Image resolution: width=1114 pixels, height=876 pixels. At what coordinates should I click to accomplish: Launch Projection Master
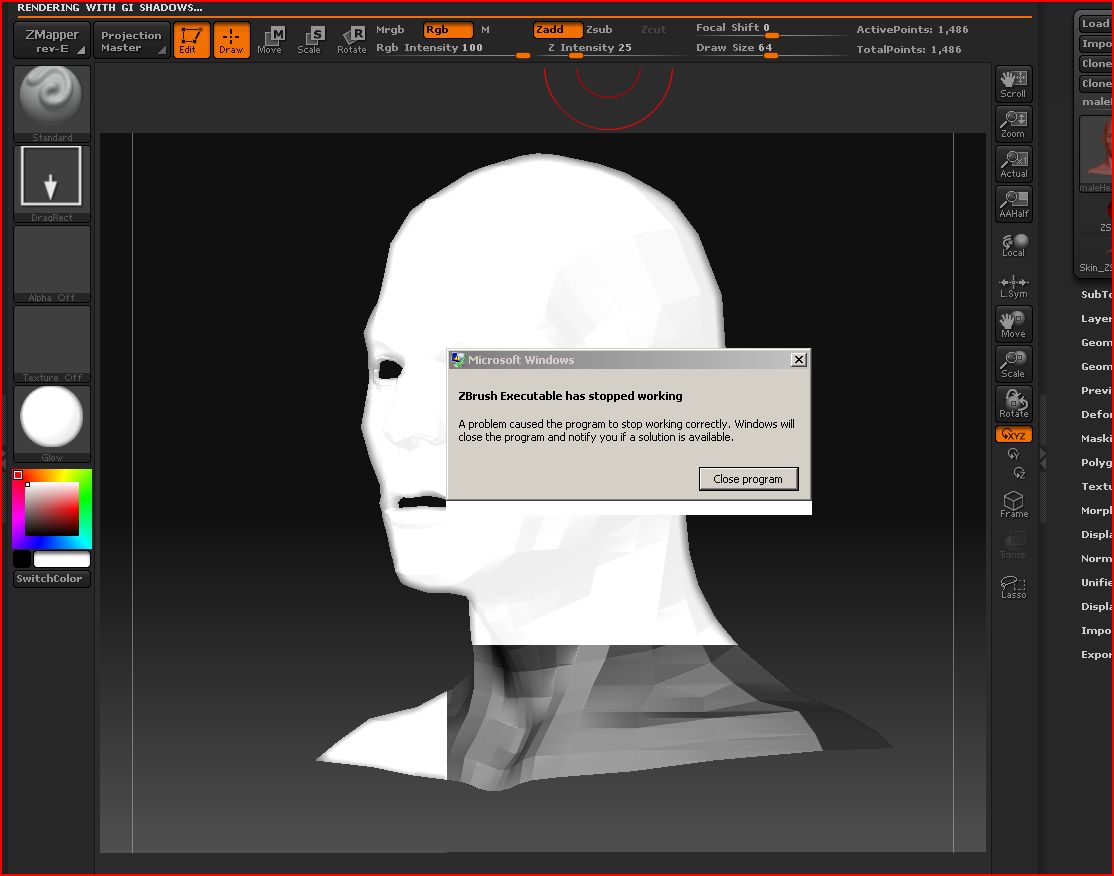click(132, 40)
